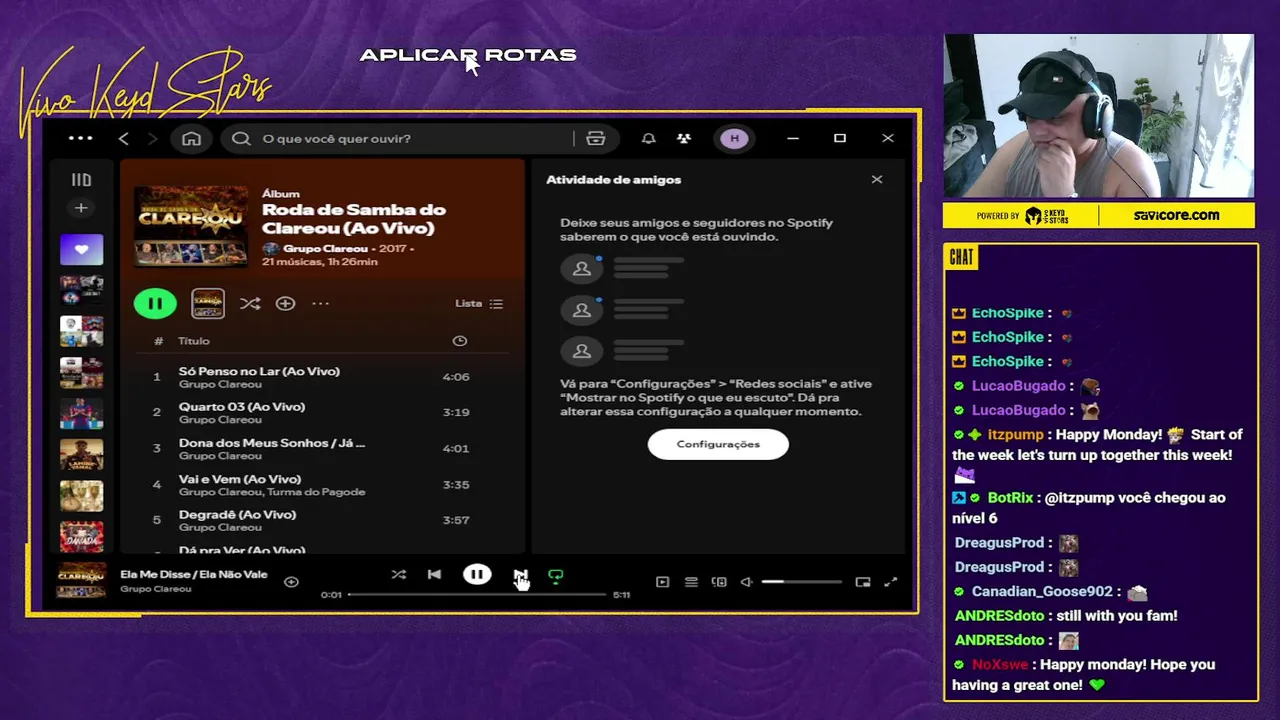Adjust the volume slider
This screenshot has width=1280, height=720.
[801, 582]
